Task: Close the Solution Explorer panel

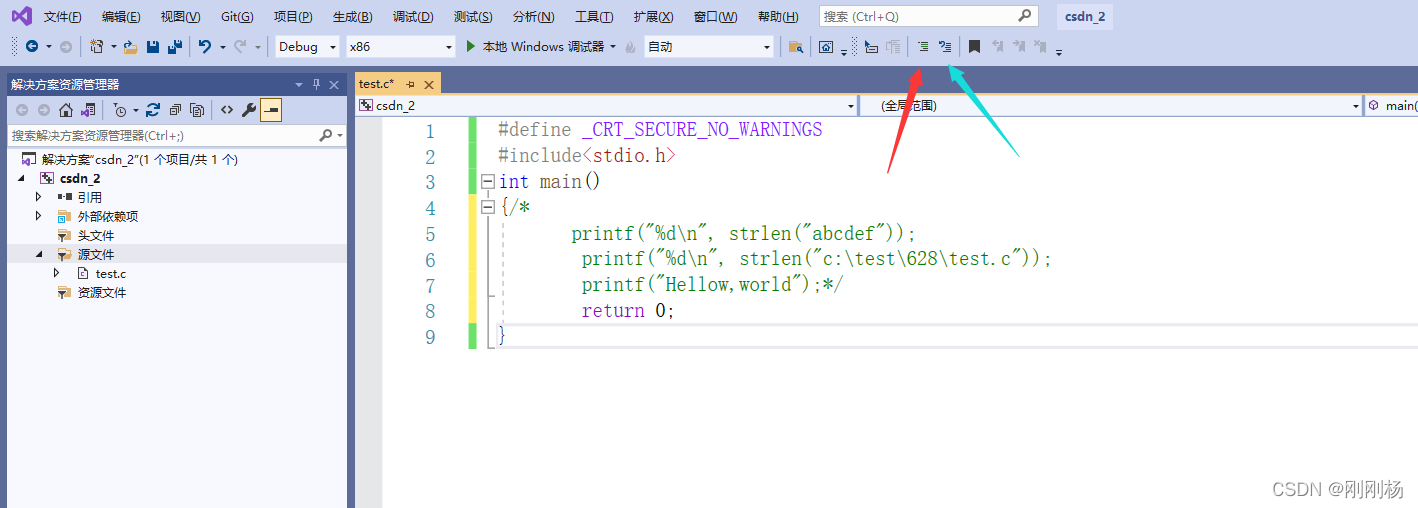Action: pos(334,84)
